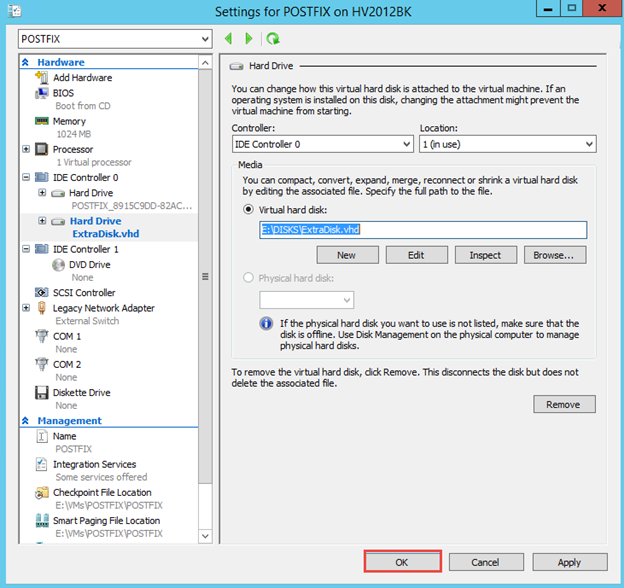This screenshot has height=588, width=624.
Task: Select the DVD Drive tree item
Action: point(90,265)
